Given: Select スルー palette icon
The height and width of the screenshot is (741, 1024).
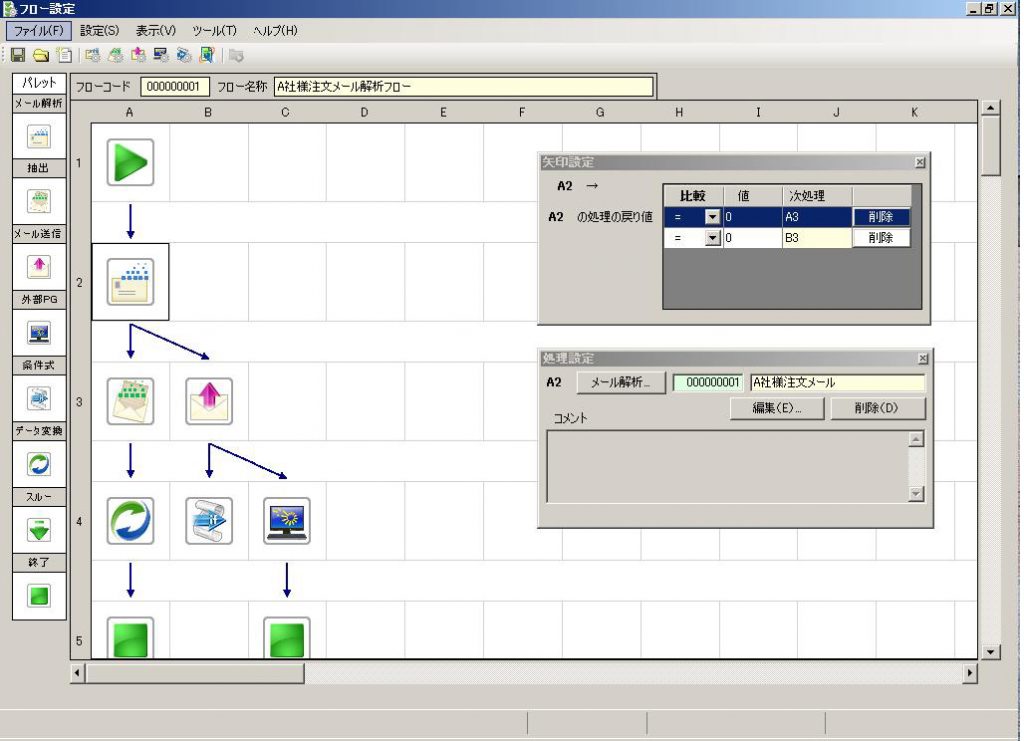Looking at the screenshot, I should point(39,530).
